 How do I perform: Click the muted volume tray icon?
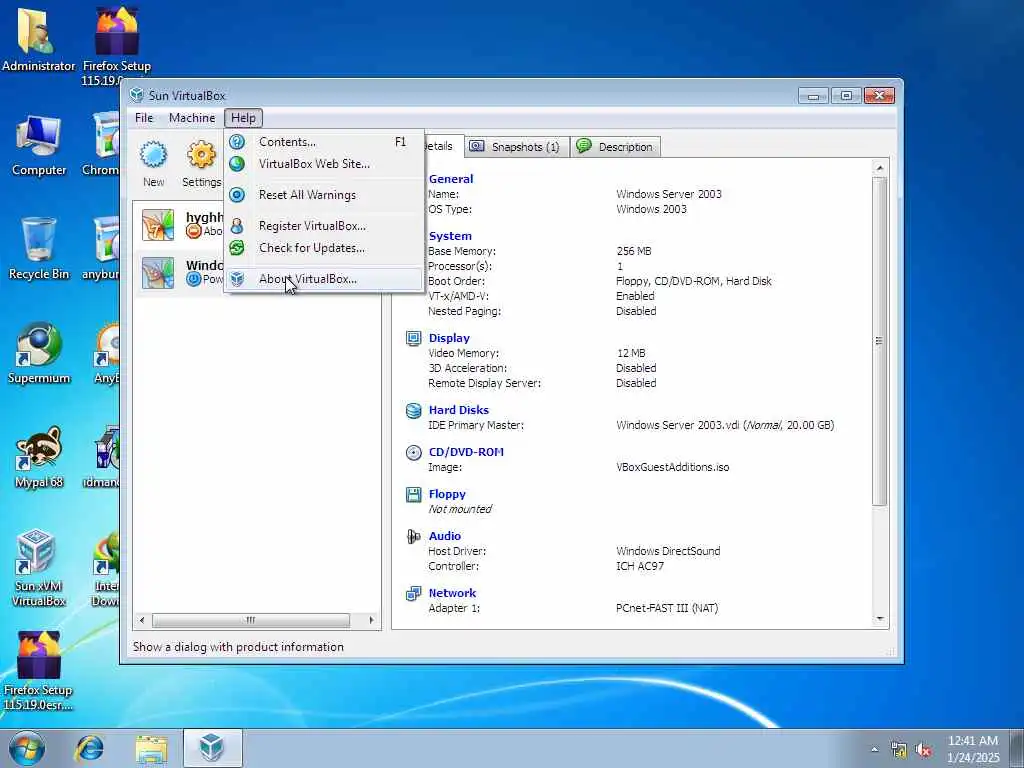coord(923,750)
